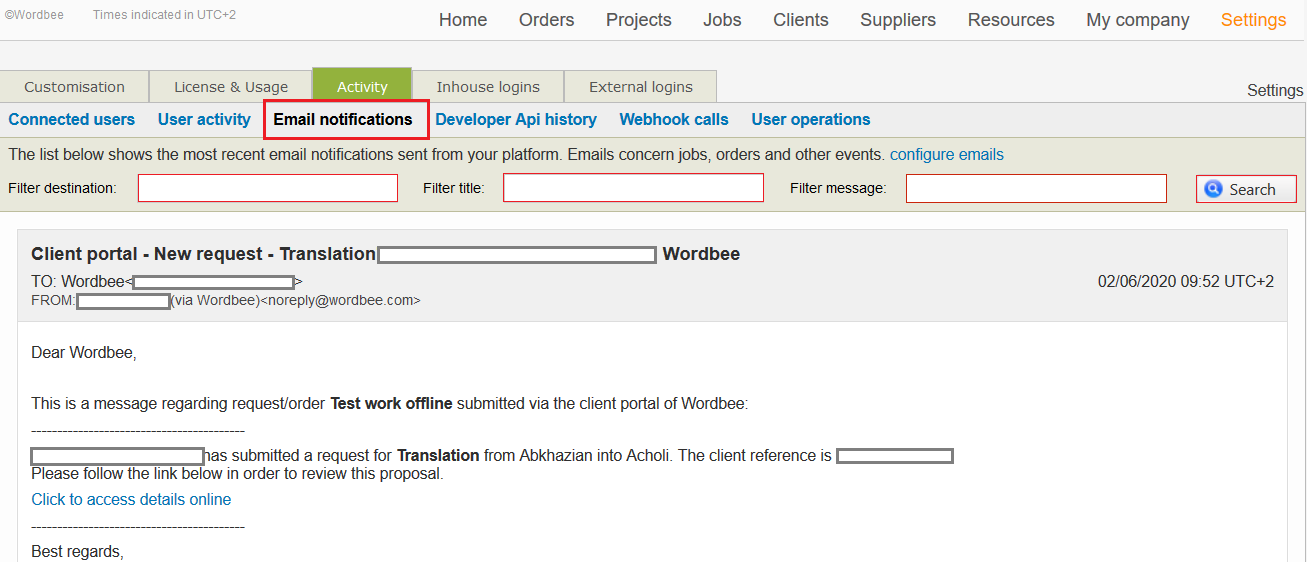The width and height of the screenshot is (1307, 562).
Task: Select the Inhouse logins tab
Action: coord(488,87)
